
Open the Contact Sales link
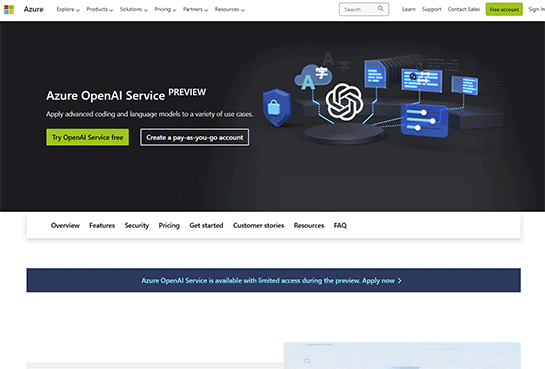click(x=464, y=9)
